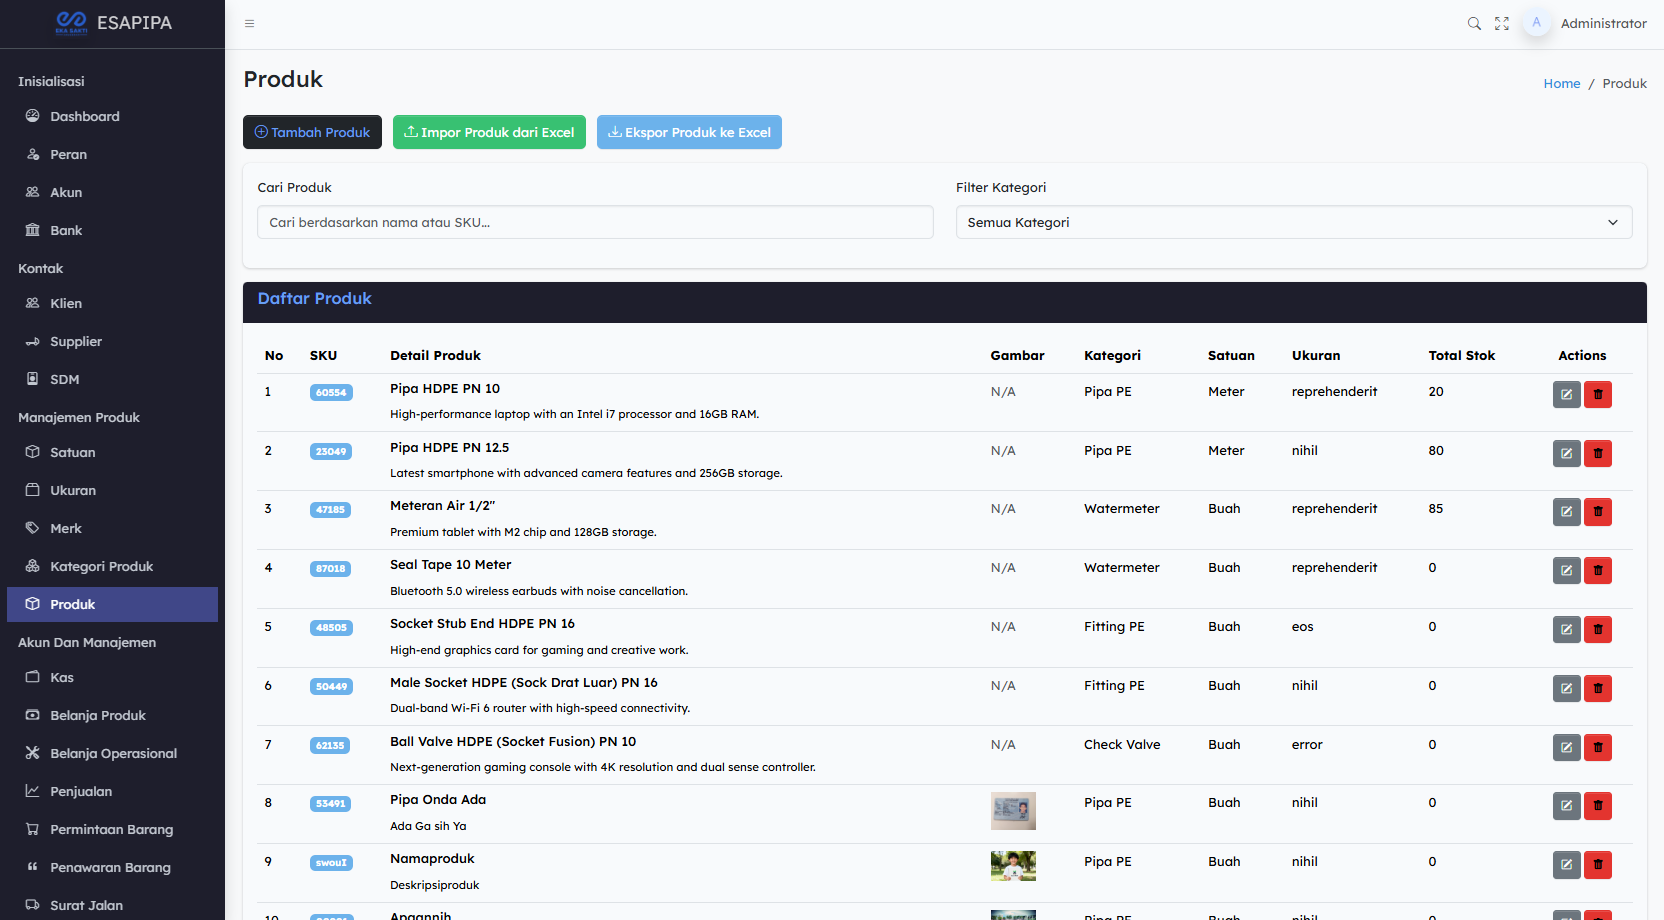Image resolution: width=1664 pixels, height=920 pixels.
Task: Click the Detail Produk column header
Action: coord(435,355)
